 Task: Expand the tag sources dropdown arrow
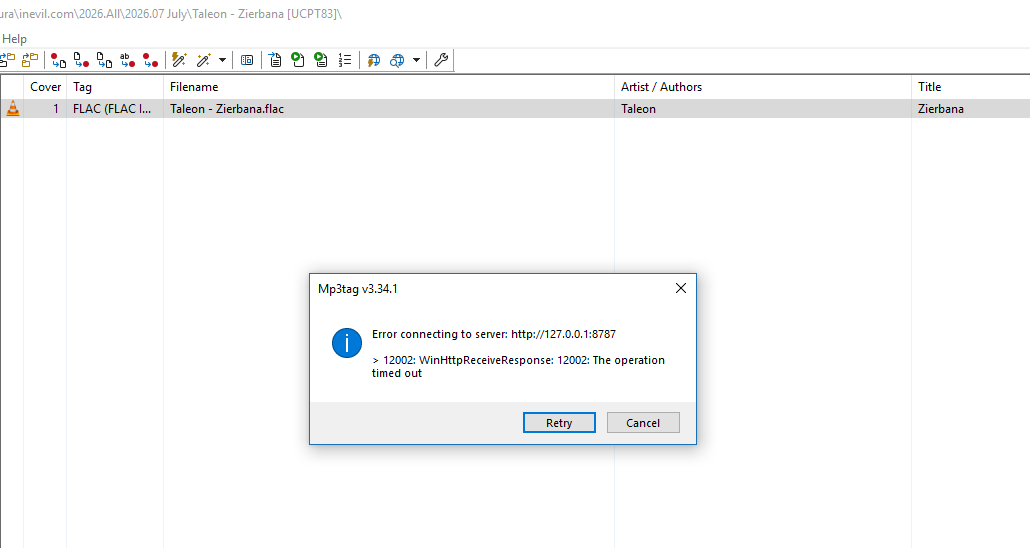click(416, 60)
